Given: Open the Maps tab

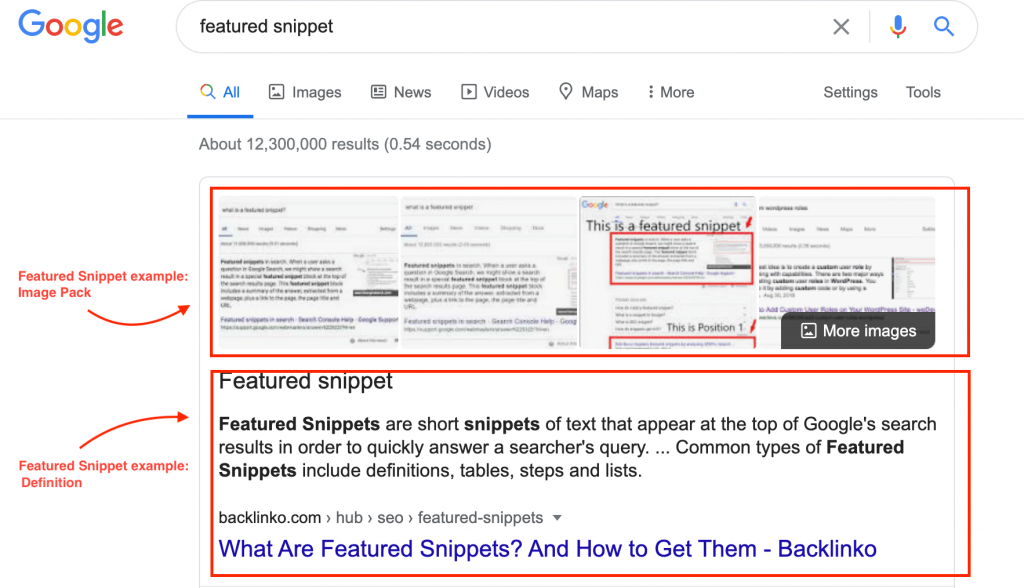Looking at the screenshot, I should [x=588, y=92].
